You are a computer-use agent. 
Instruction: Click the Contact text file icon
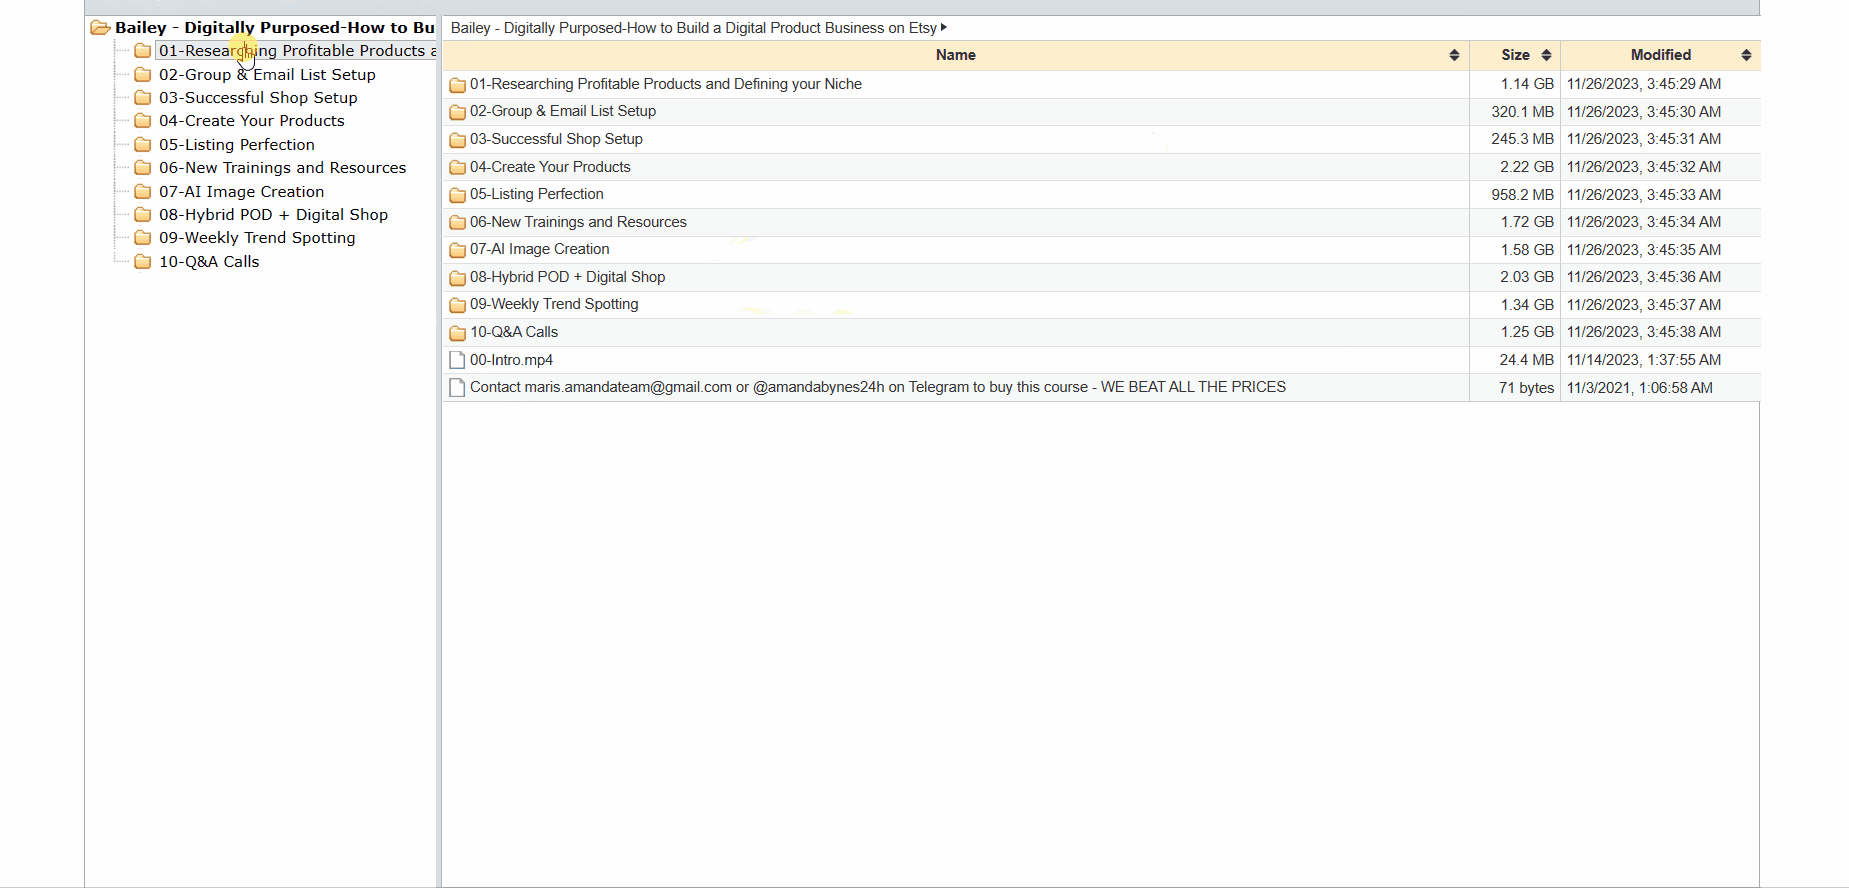[x=457, y=388]
